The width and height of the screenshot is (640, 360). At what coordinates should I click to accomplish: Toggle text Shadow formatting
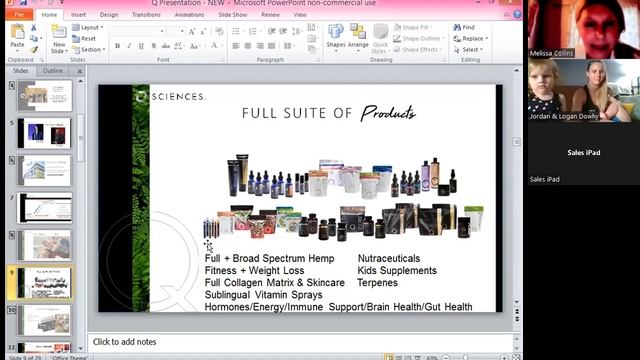click(153, 46)
